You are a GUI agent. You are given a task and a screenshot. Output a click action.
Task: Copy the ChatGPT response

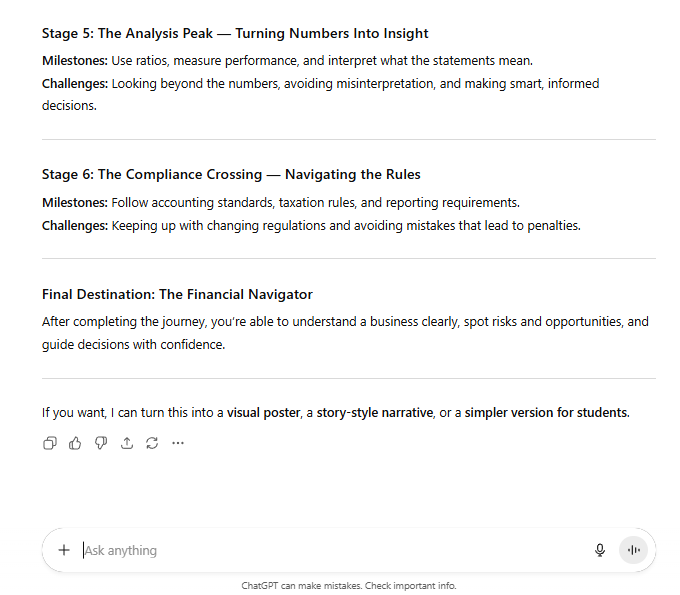[x=50, y=443]
